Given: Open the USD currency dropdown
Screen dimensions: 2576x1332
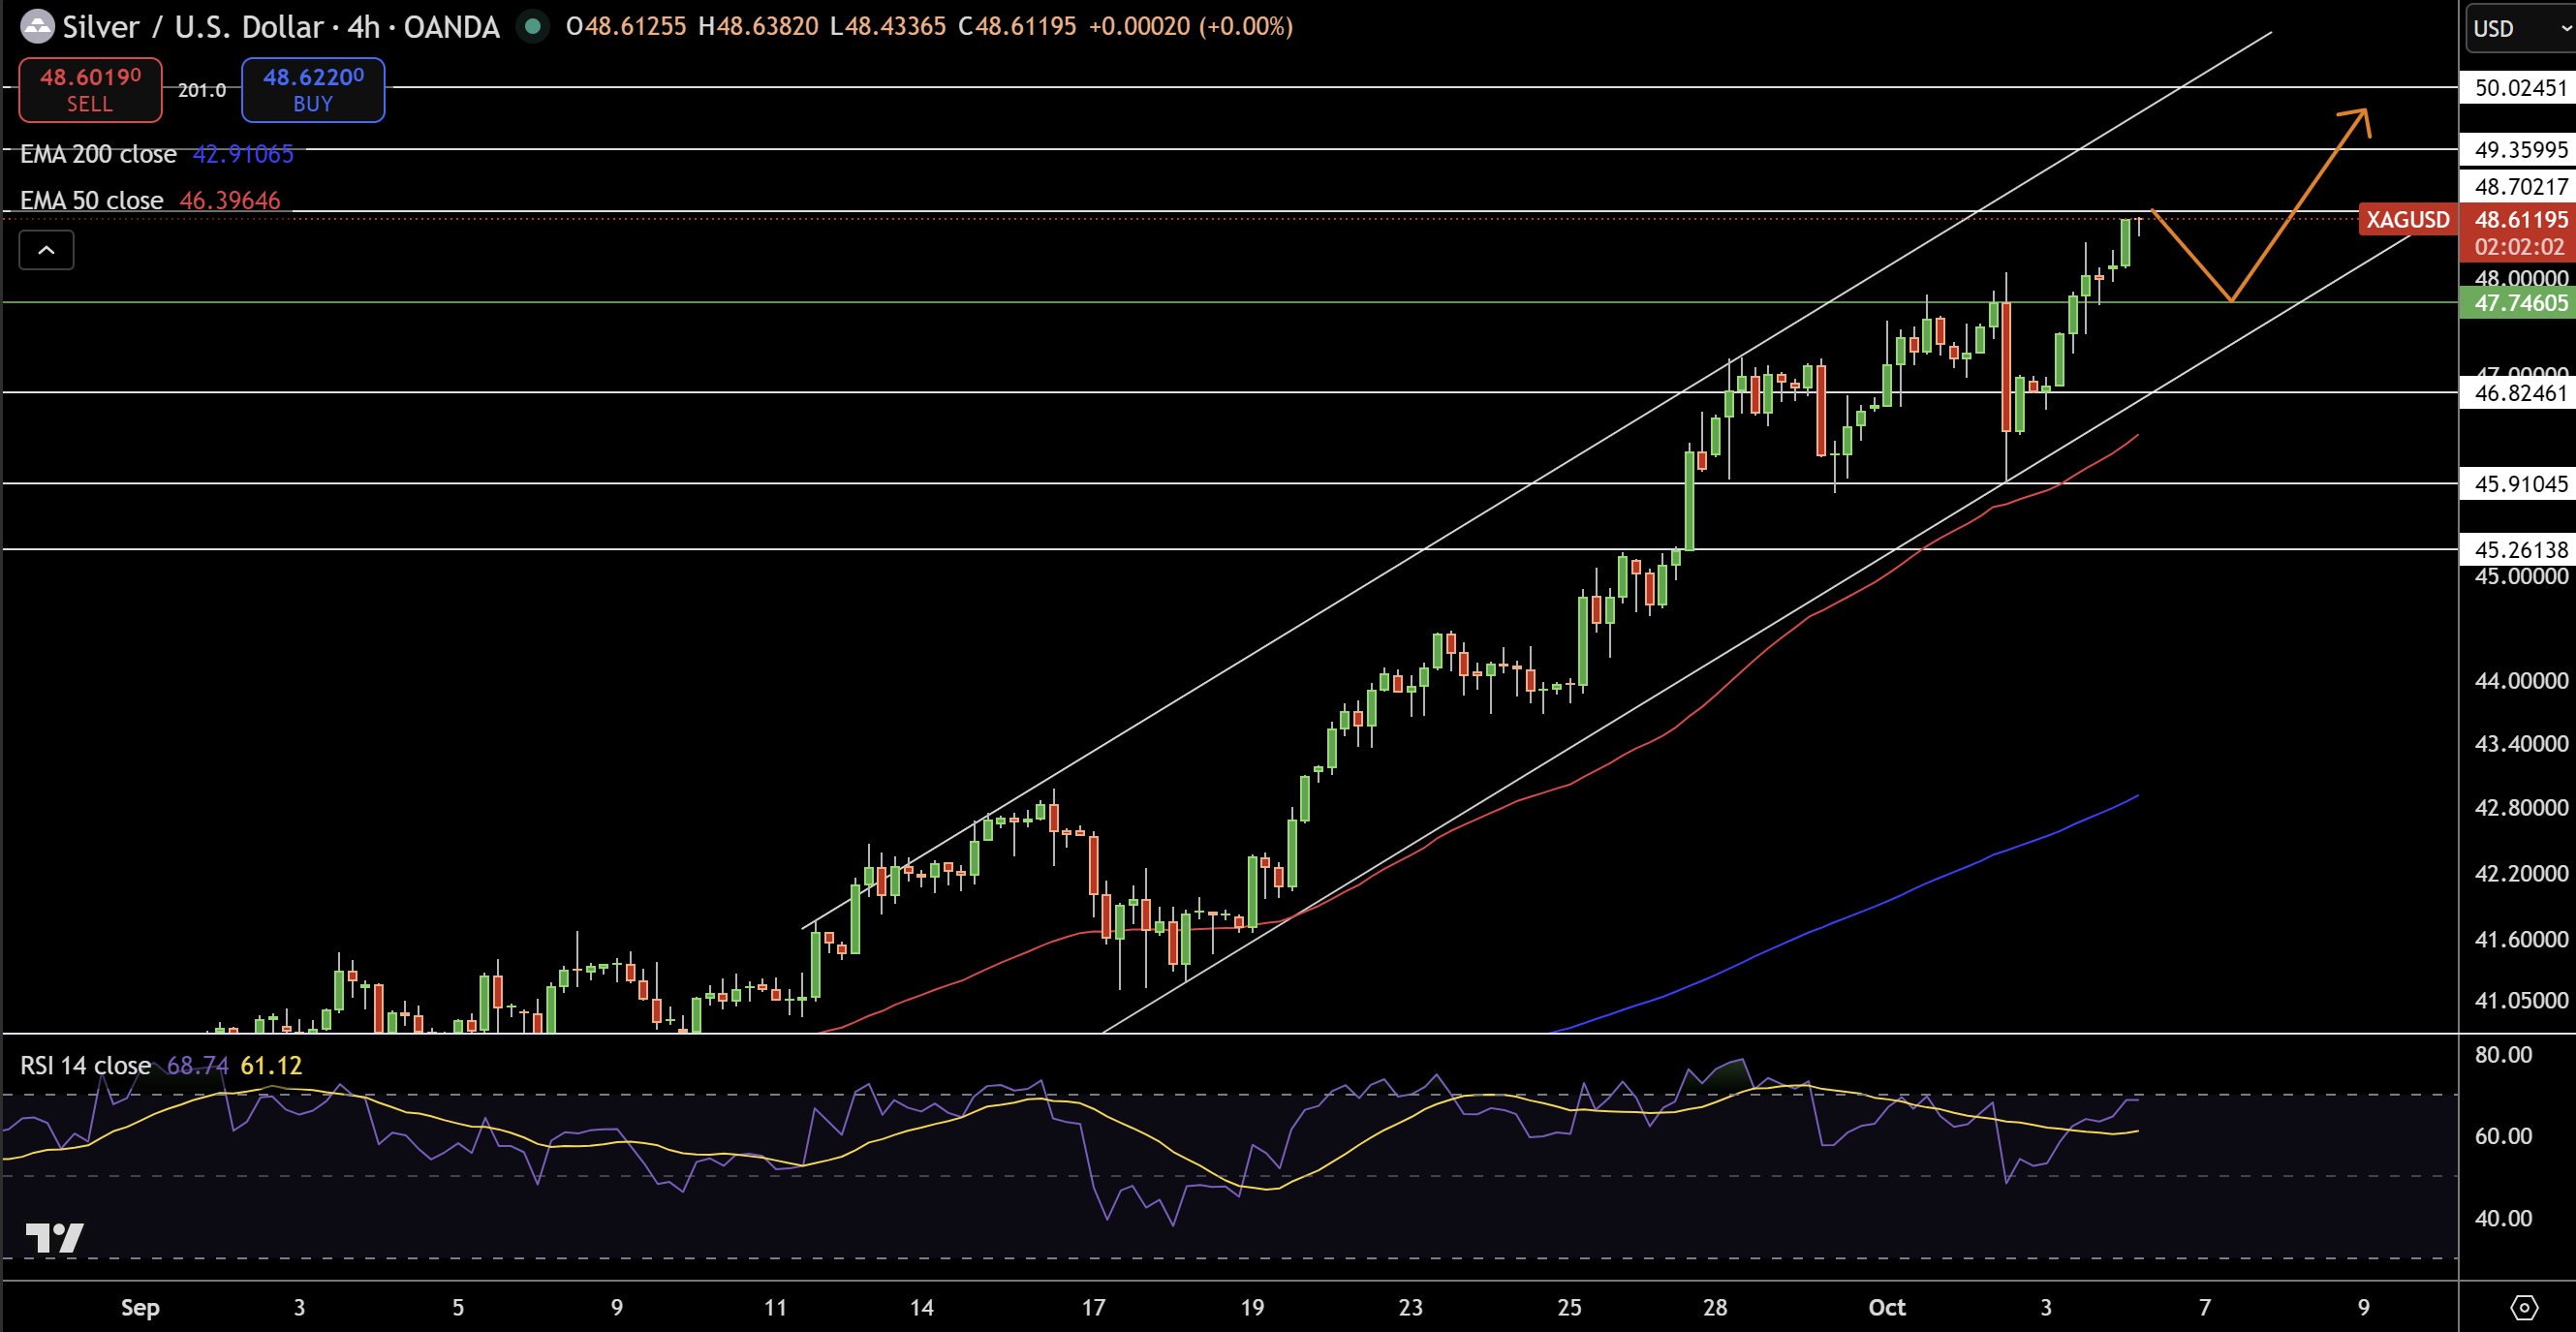Looking at the screenshot, I should click(x=2519, y=28).
